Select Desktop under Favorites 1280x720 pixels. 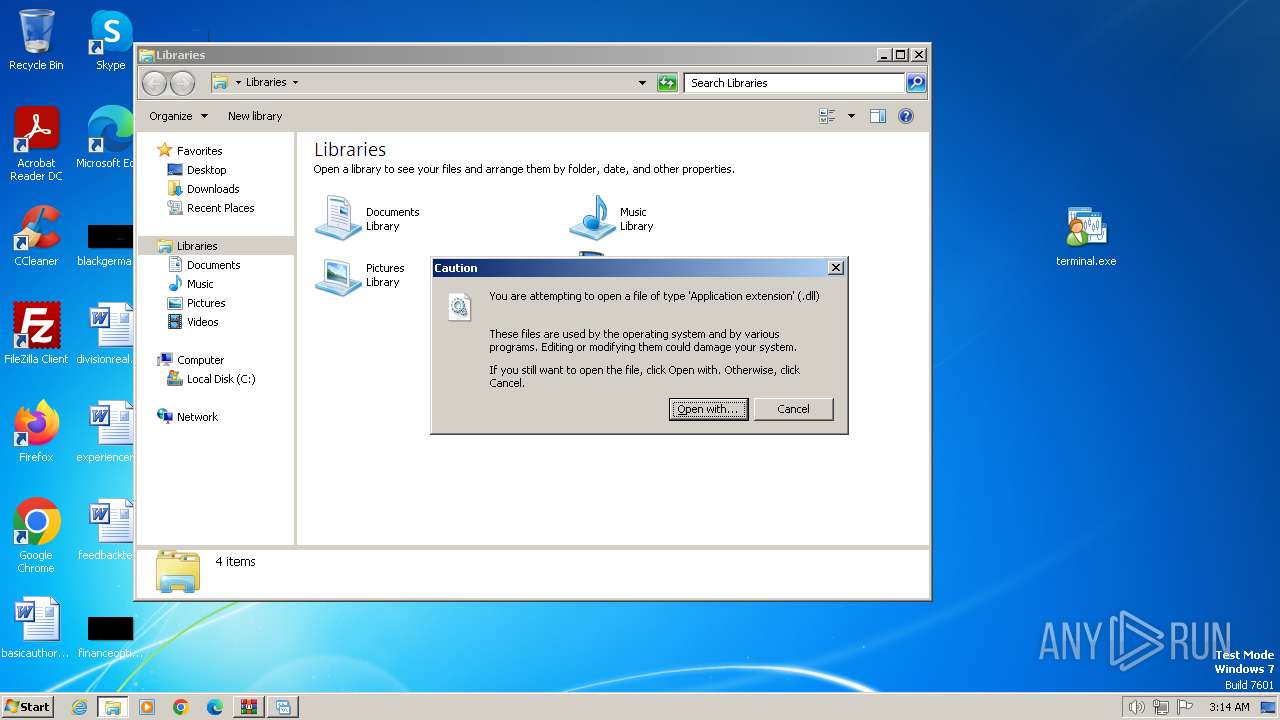click(206, 170)
